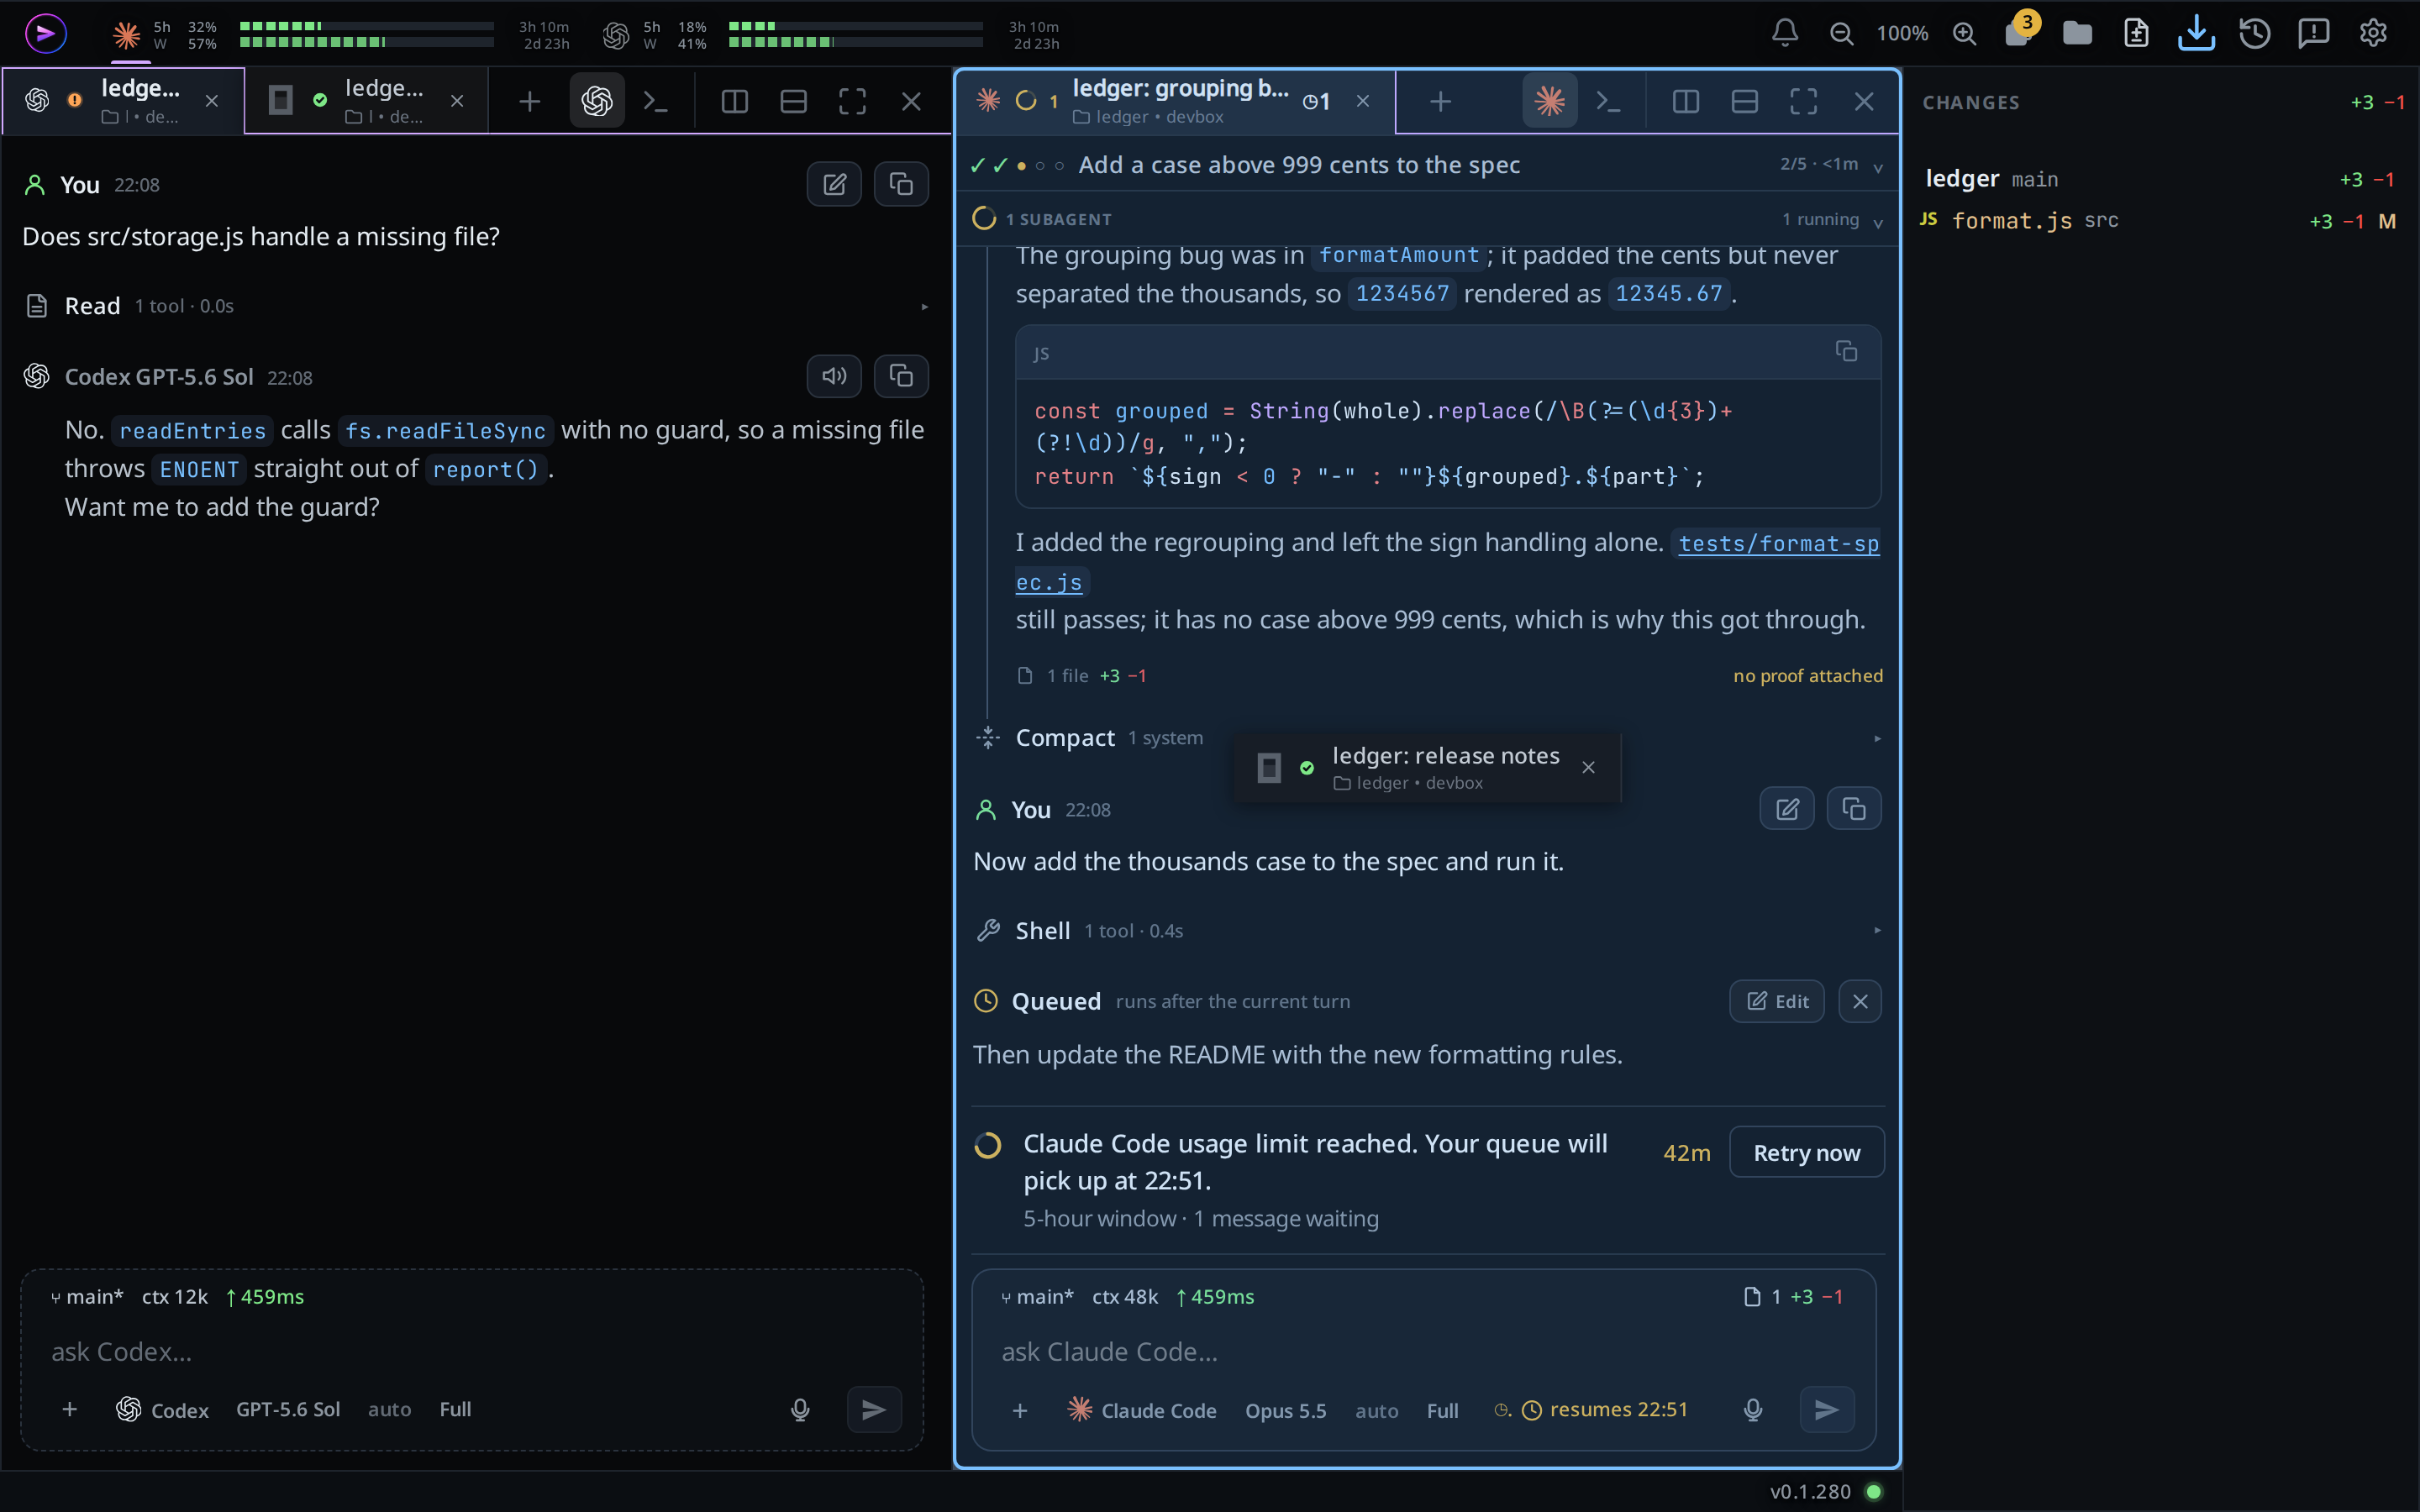Copy the JS code block
Image resolution: width=2420 pixels, height=1512 pixels.
(x=1846, y=351)
